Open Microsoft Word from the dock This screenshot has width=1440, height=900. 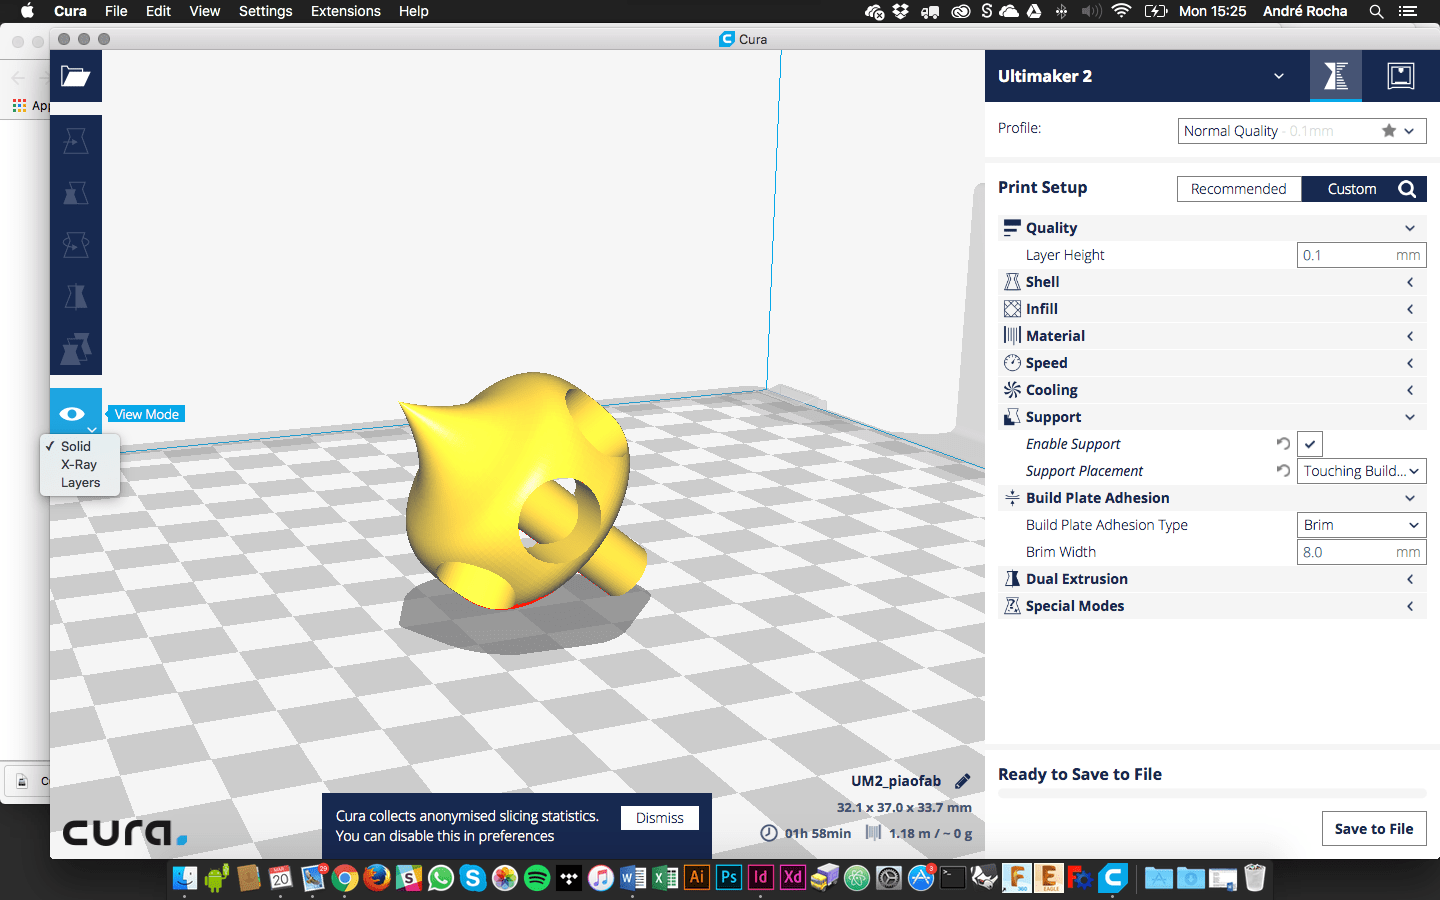(633, 878)
